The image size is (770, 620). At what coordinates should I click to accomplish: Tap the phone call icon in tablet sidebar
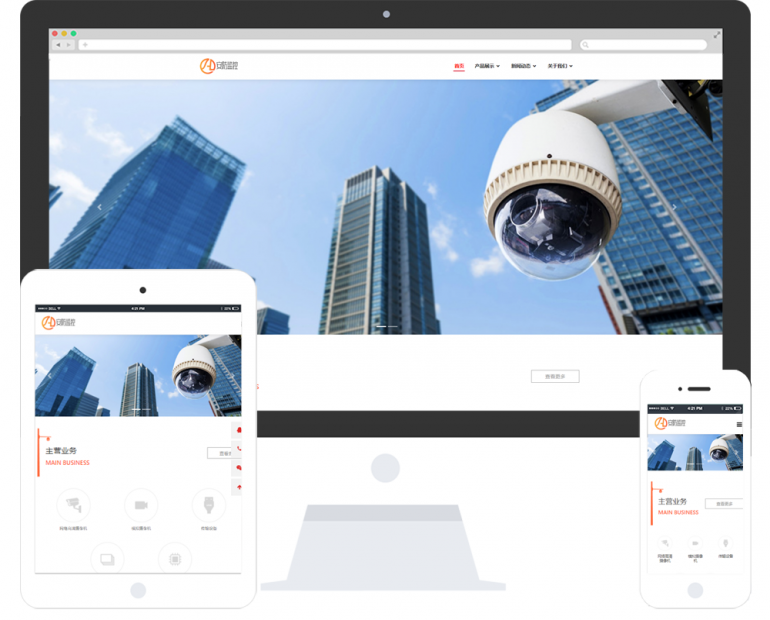238,449
